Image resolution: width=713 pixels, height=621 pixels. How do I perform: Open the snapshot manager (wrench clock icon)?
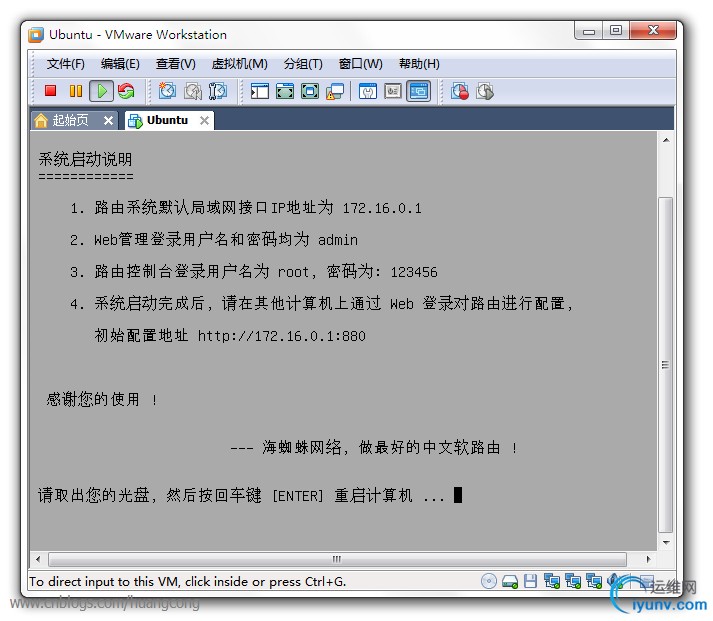[218, 91]
